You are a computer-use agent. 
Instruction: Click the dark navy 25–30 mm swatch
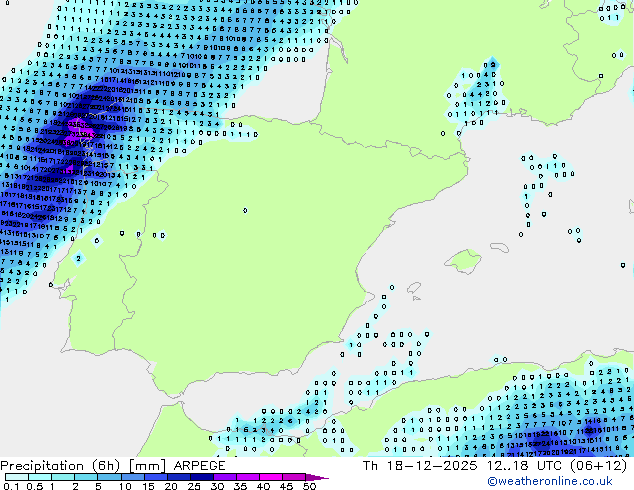tap(201, 477)
